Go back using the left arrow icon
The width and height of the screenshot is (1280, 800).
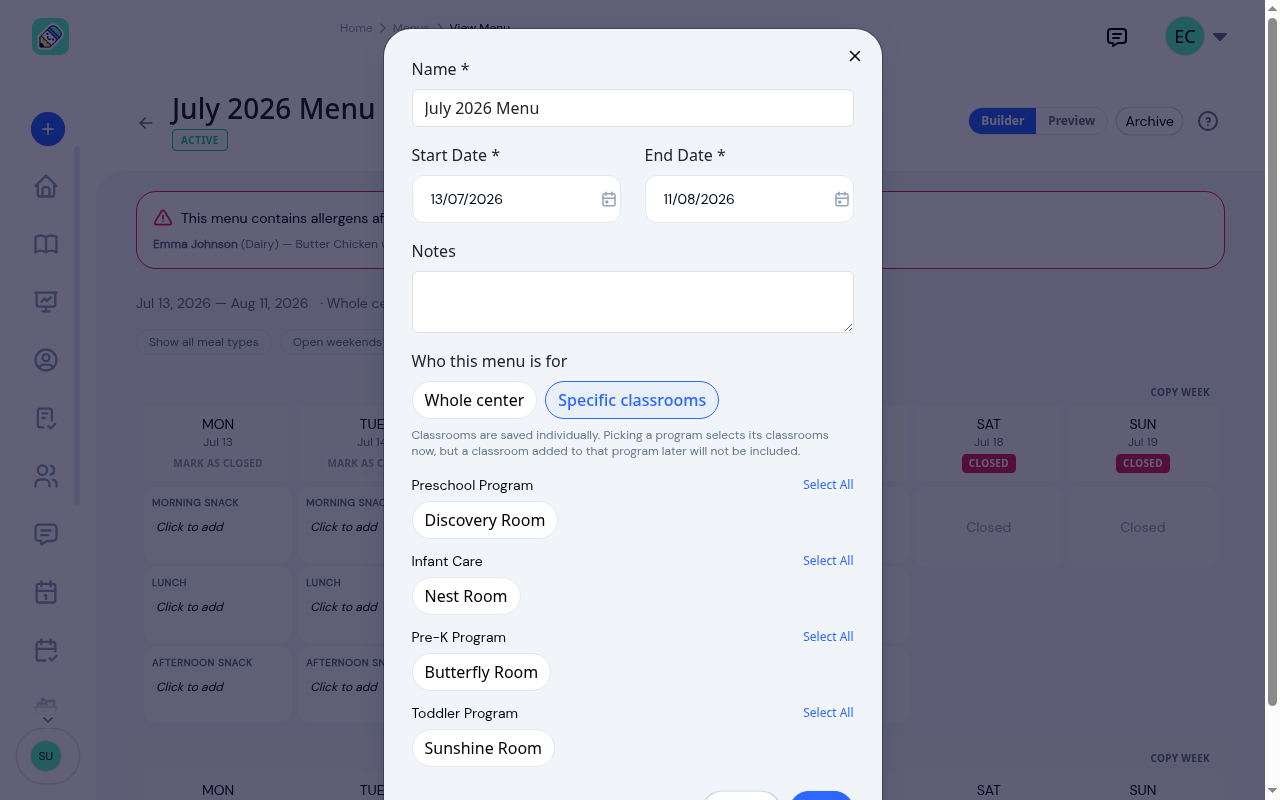tap(146, 123)
